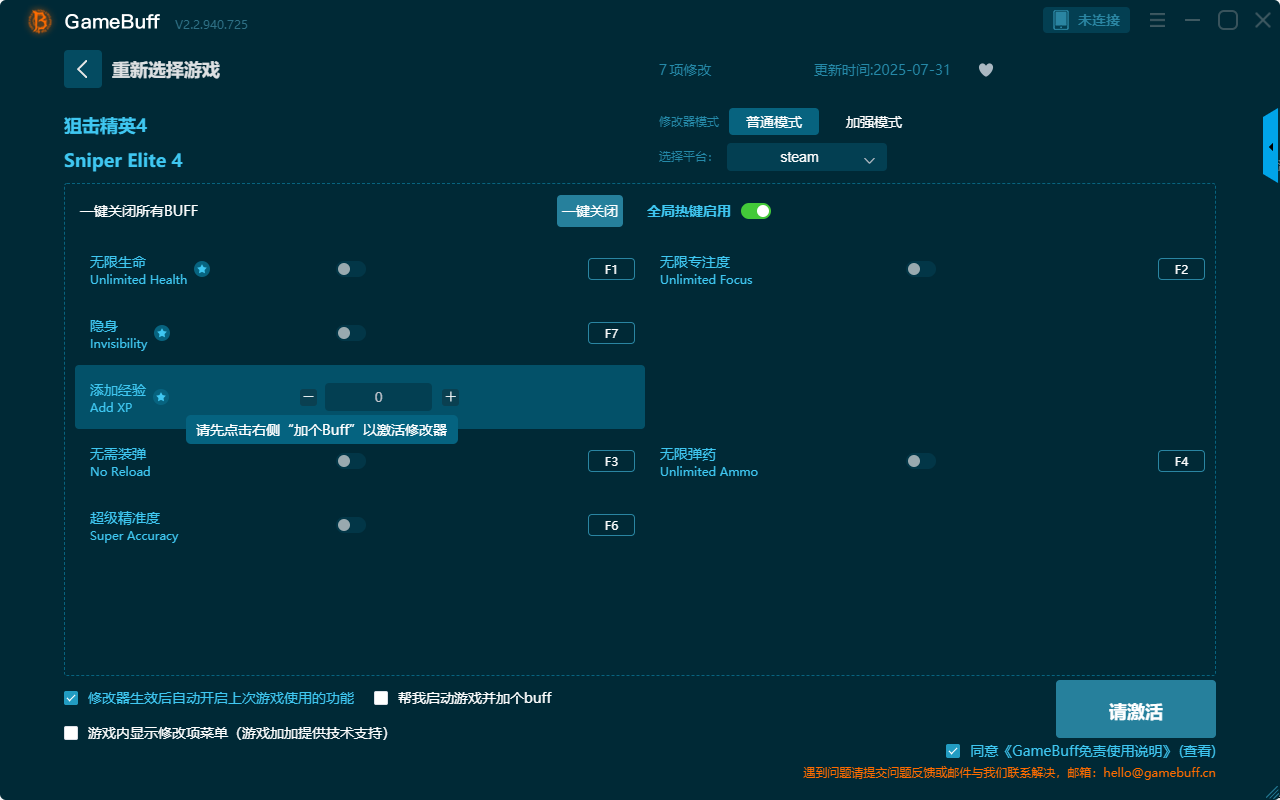This screenshot has width=1280, height=800.
Task: Click the 无限生命 Unlimited Health label
Action: pyautogui.click(x=139, y=270)
